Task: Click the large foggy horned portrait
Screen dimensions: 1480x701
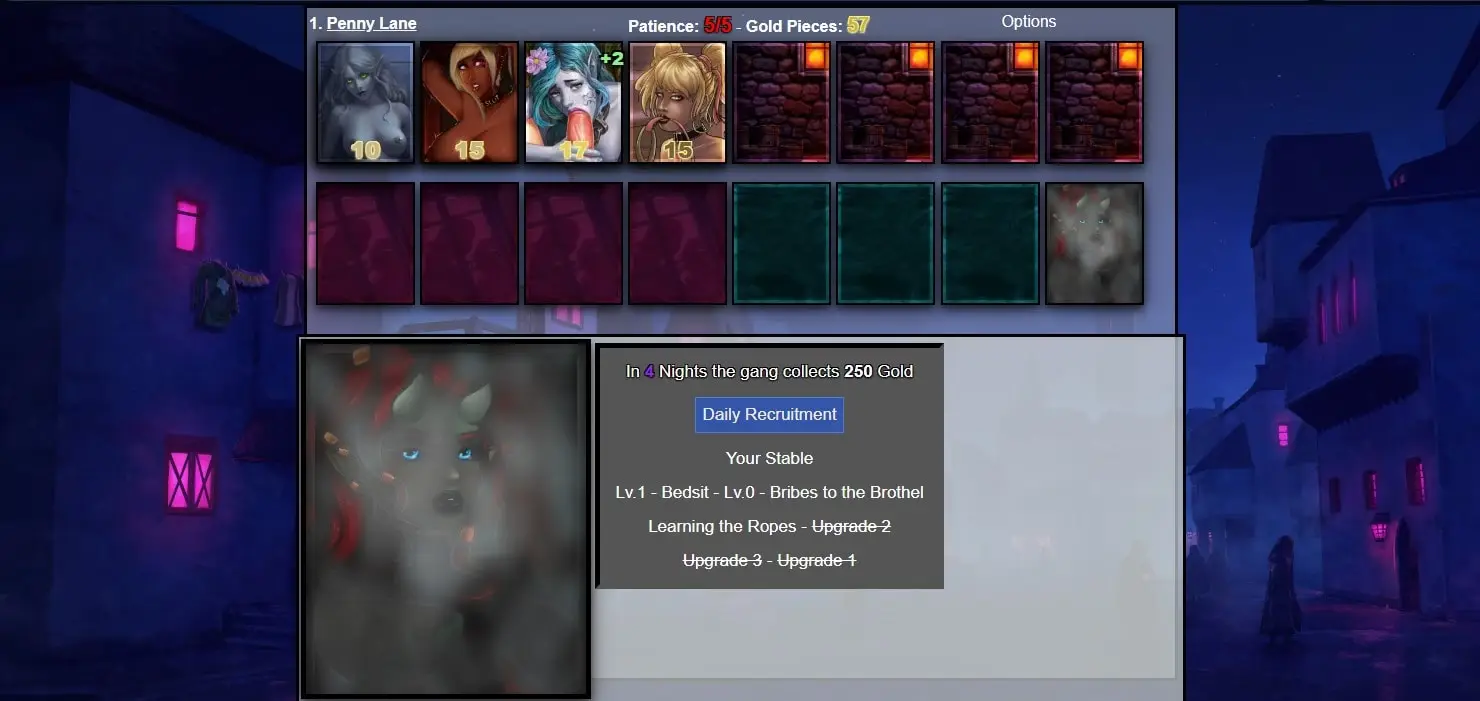Action: 446,519
